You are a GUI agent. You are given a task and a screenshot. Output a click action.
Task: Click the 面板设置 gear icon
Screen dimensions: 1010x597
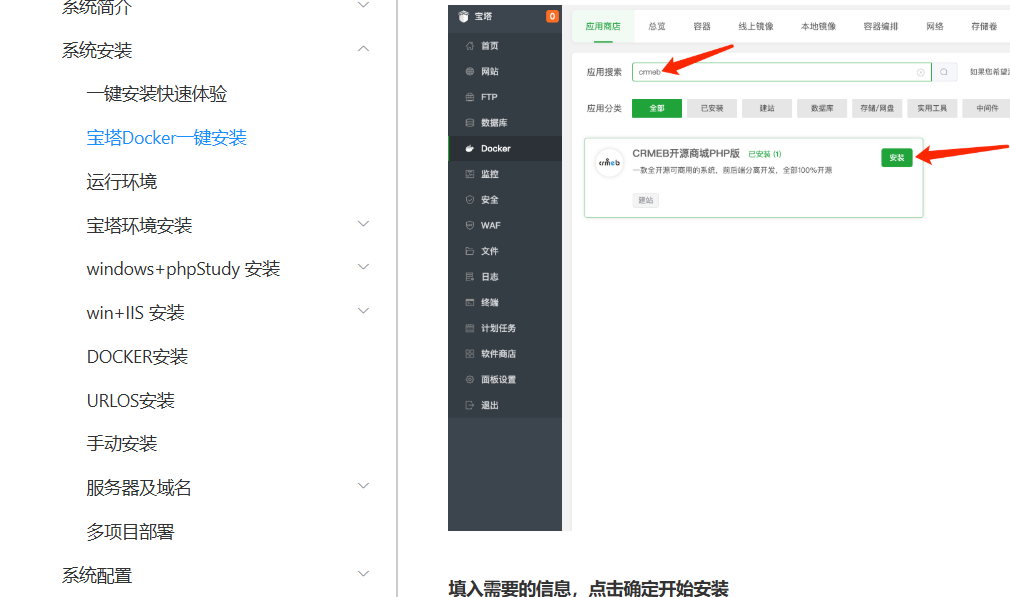[x=470, y=379]
